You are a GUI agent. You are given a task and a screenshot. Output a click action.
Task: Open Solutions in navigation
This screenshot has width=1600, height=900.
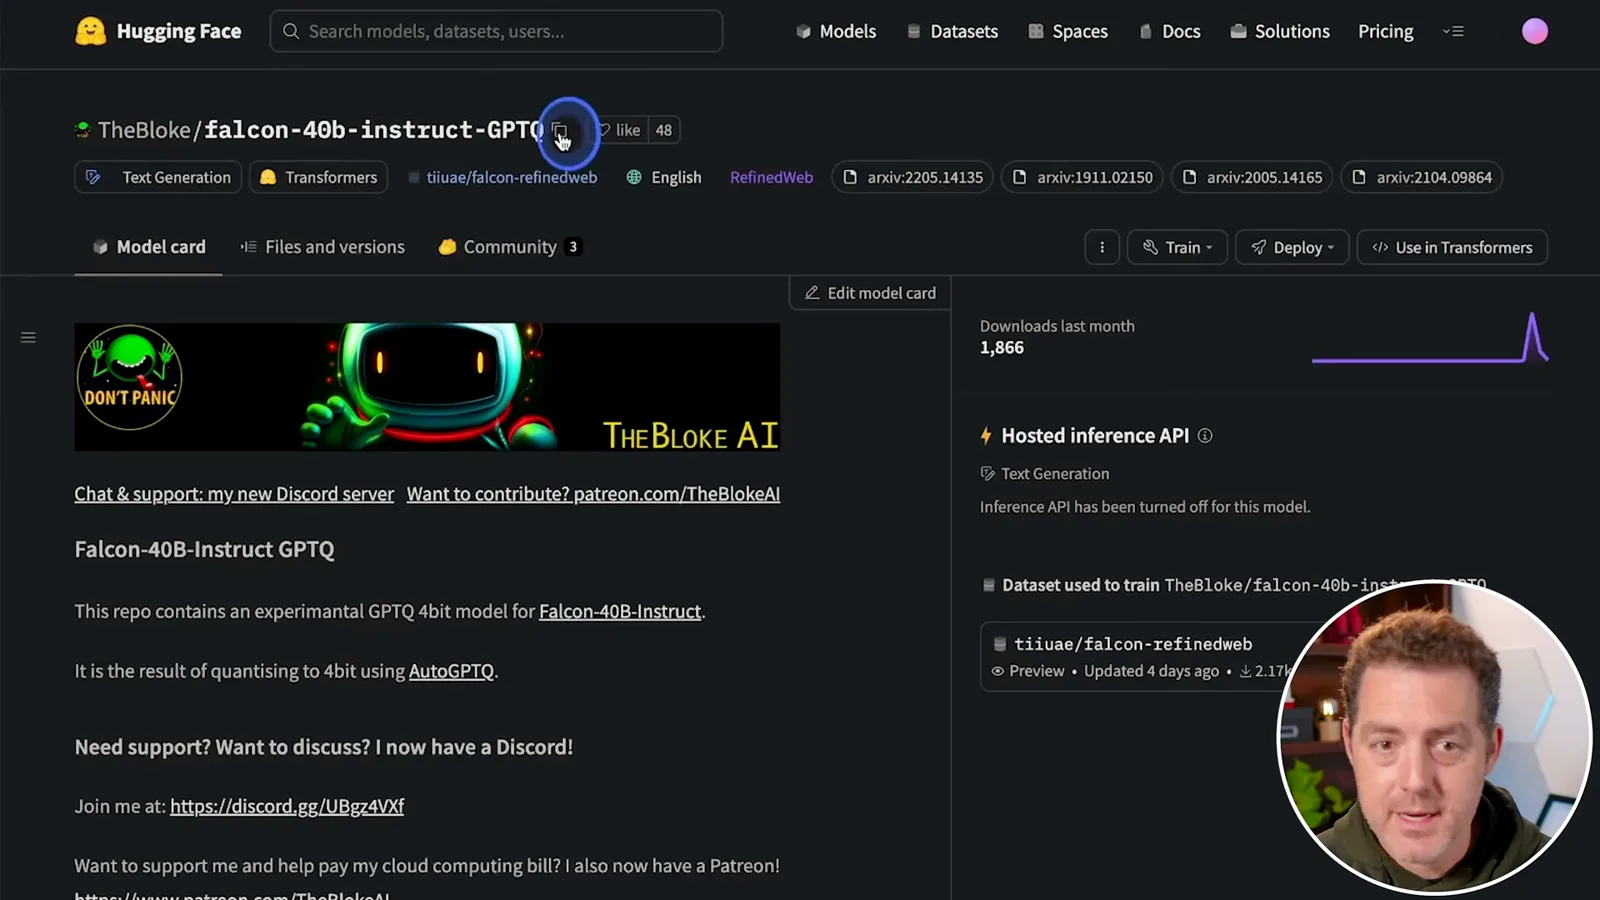tap(1280, 31)
